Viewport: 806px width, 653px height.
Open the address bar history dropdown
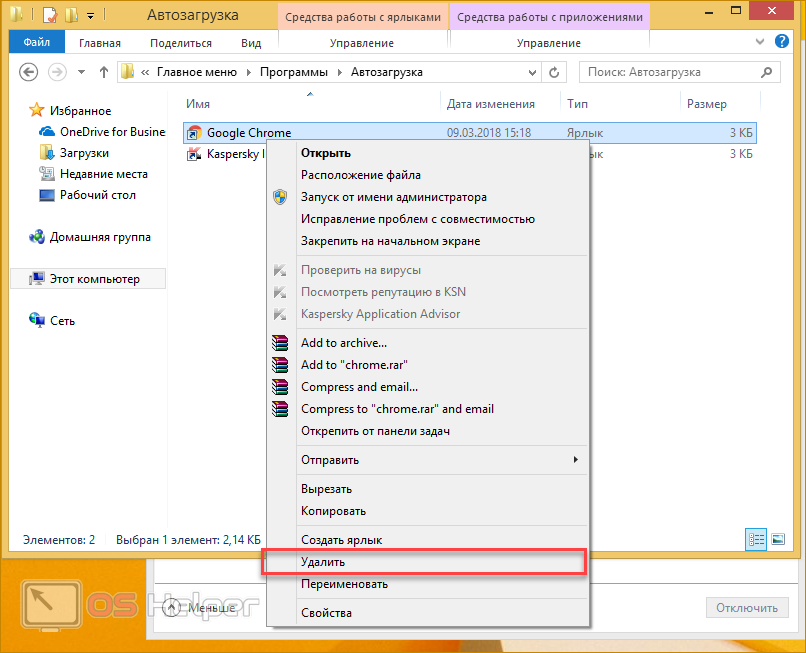coord(529,72)
